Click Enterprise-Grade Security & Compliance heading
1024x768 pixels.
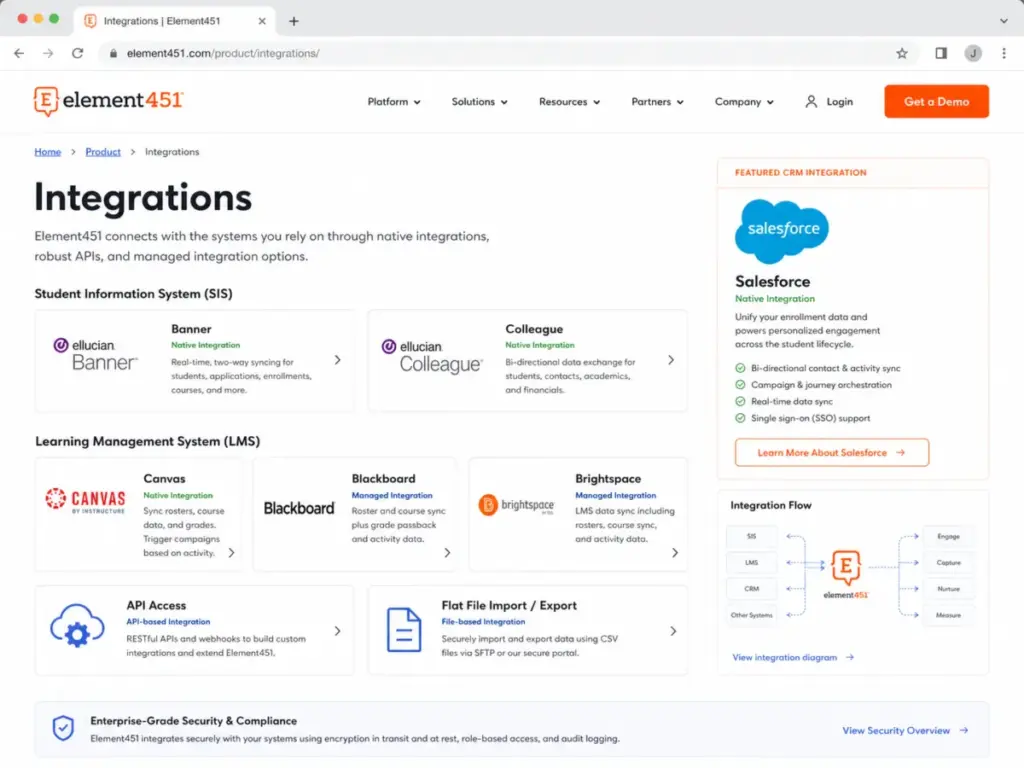(194, 721)
